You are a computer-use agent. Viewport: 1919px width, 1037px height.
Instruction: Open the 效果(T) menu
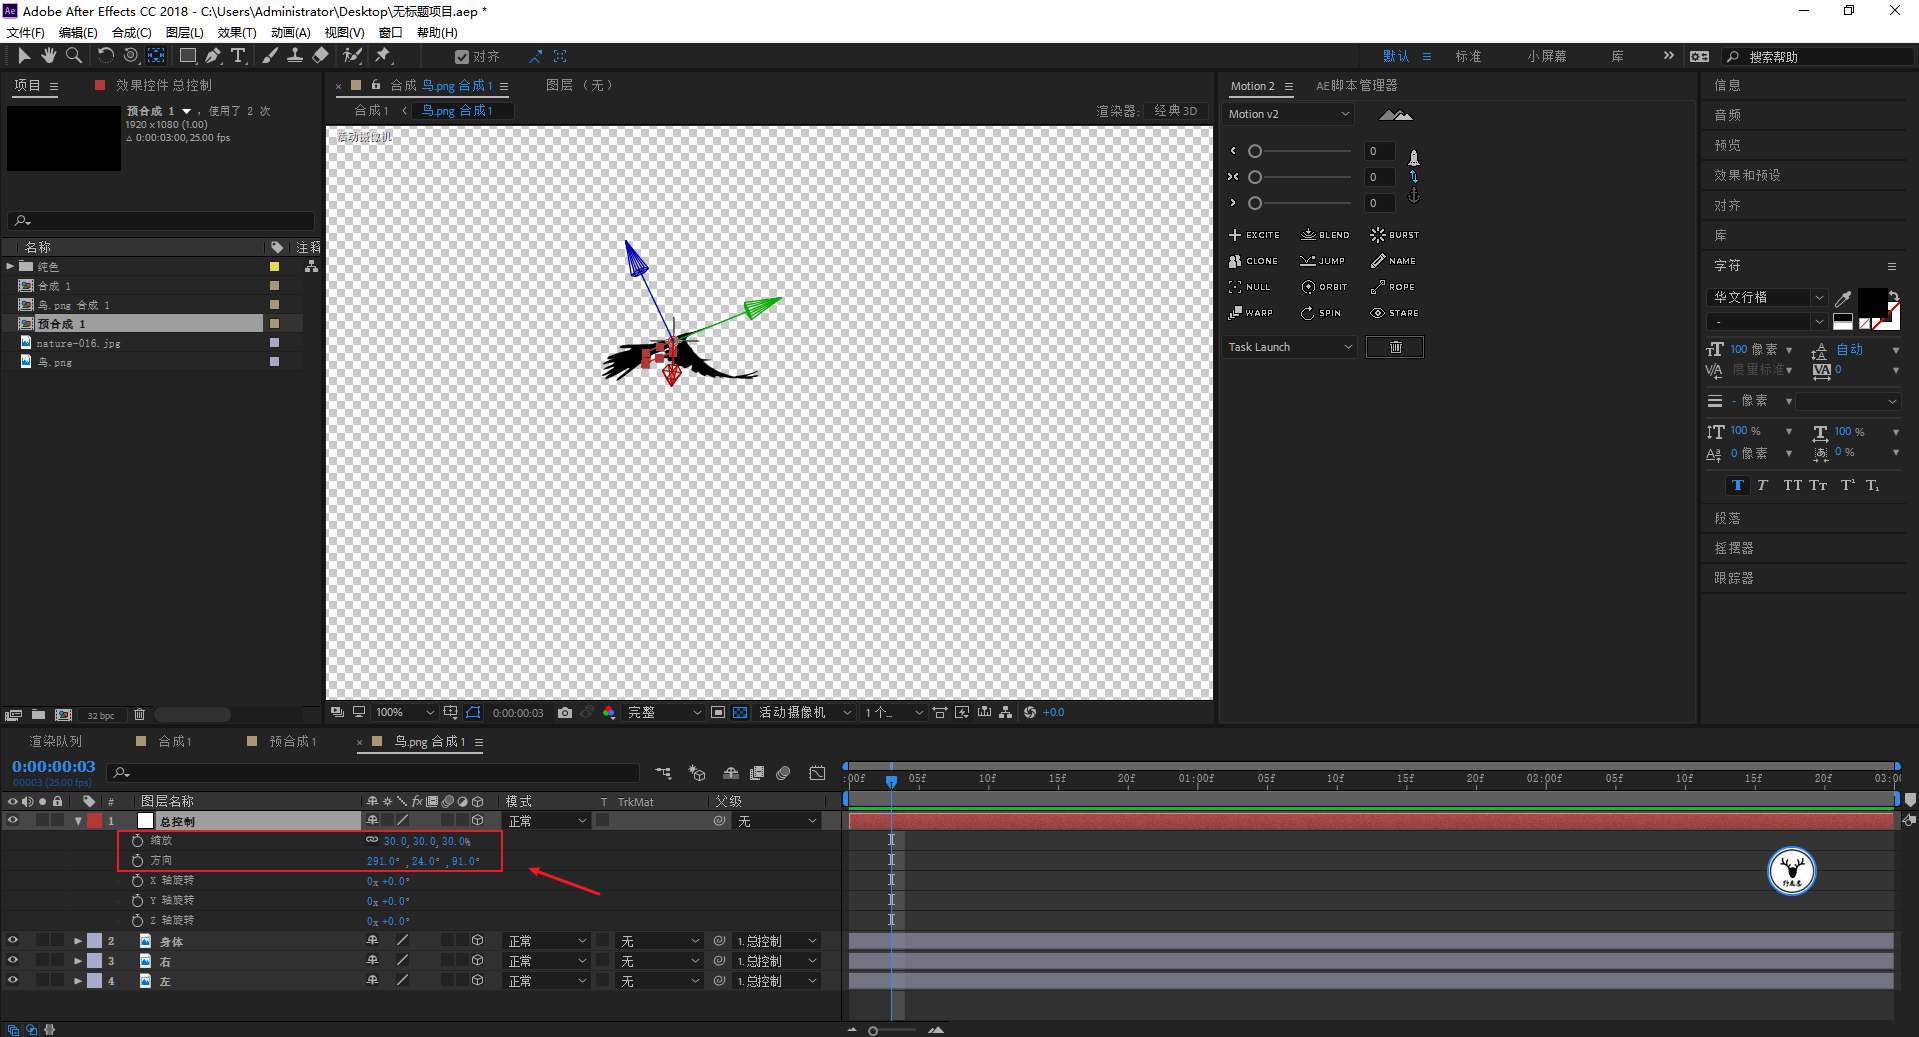(237, 33)
